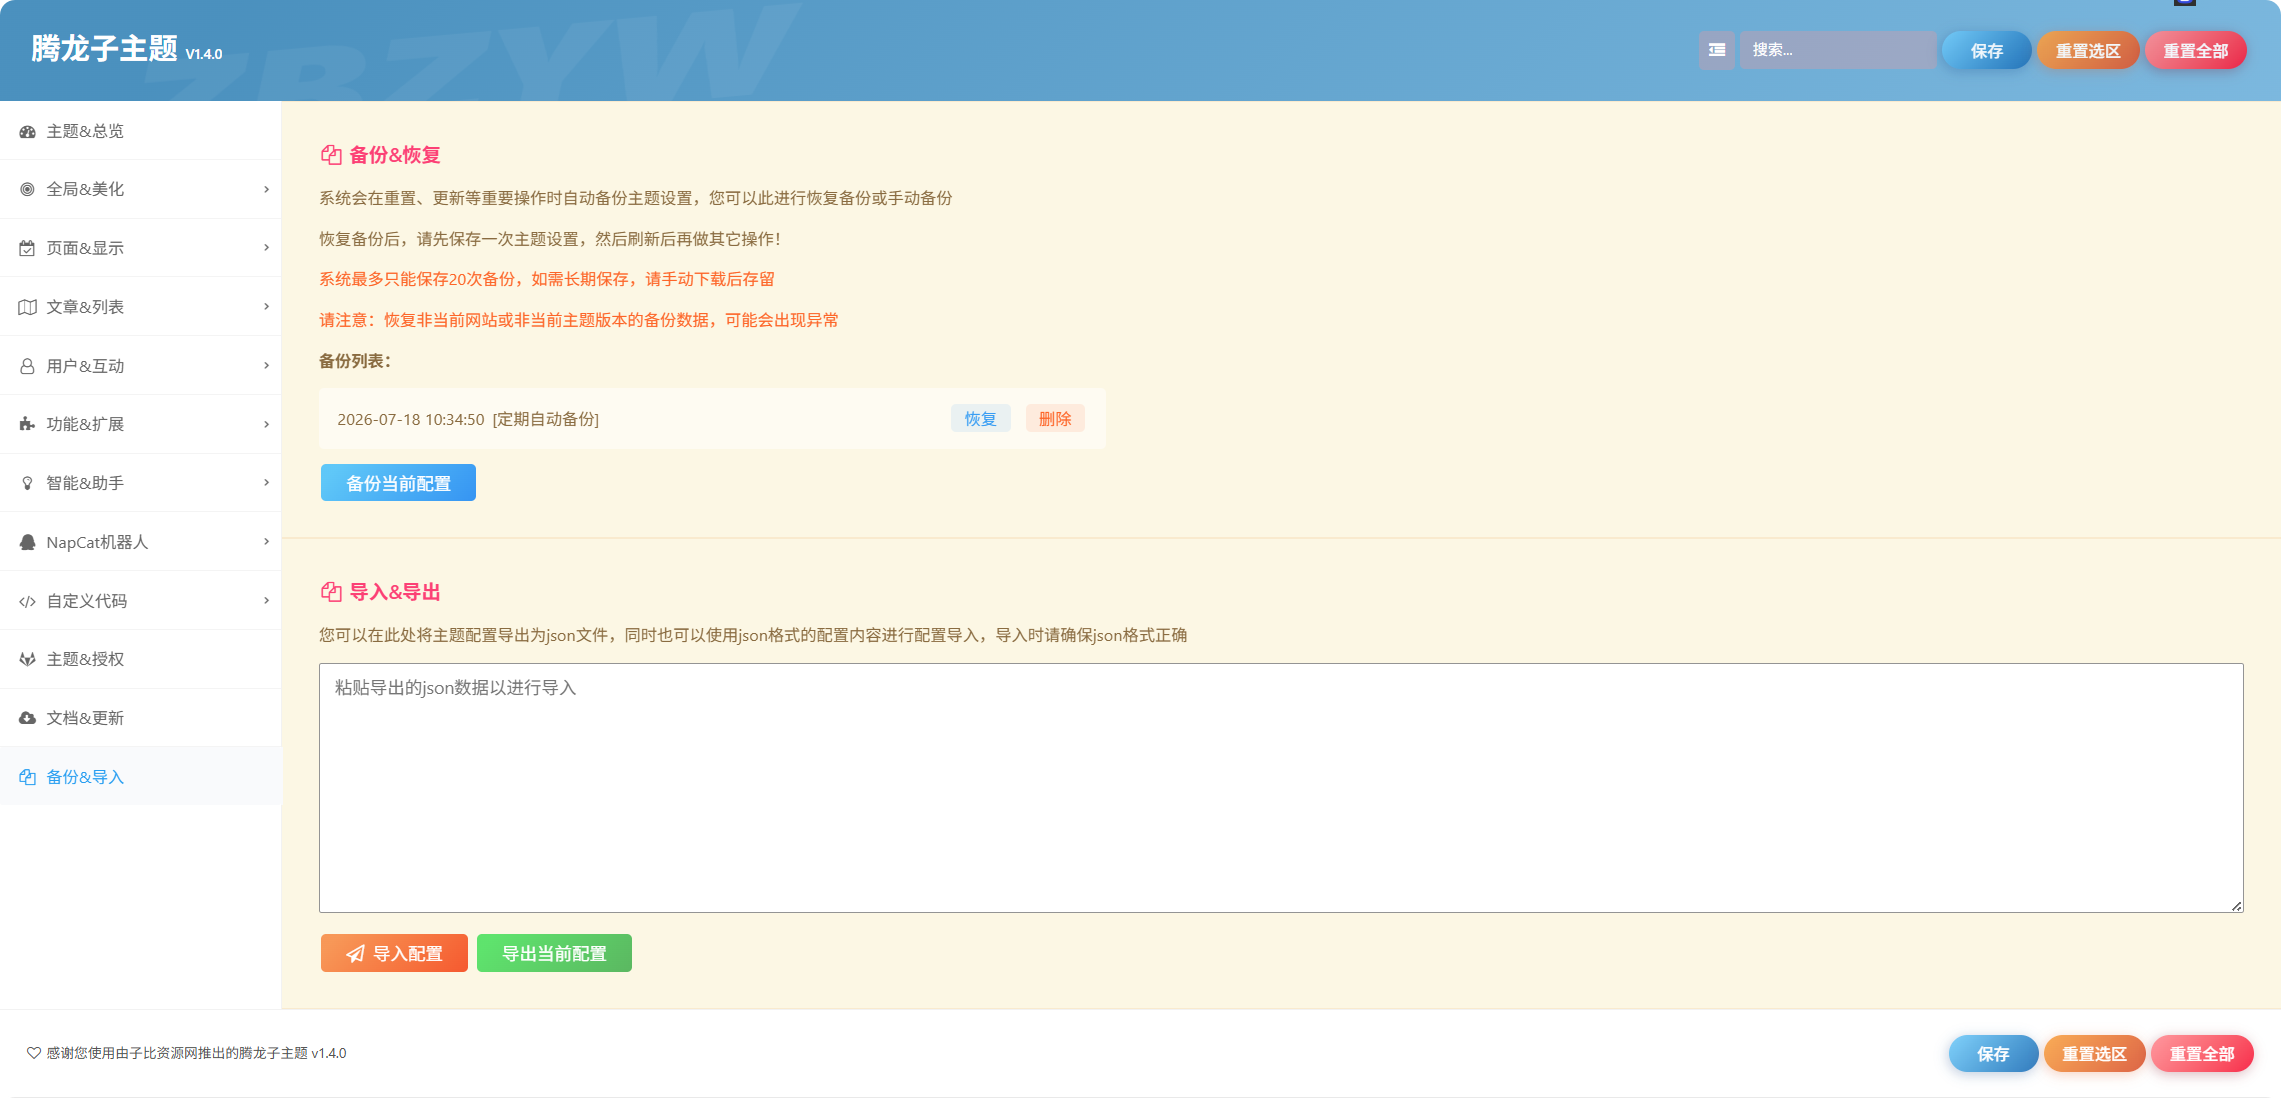Click into the json import textarea
Screen dimensions: 2281x1098
pos(1281,788)
